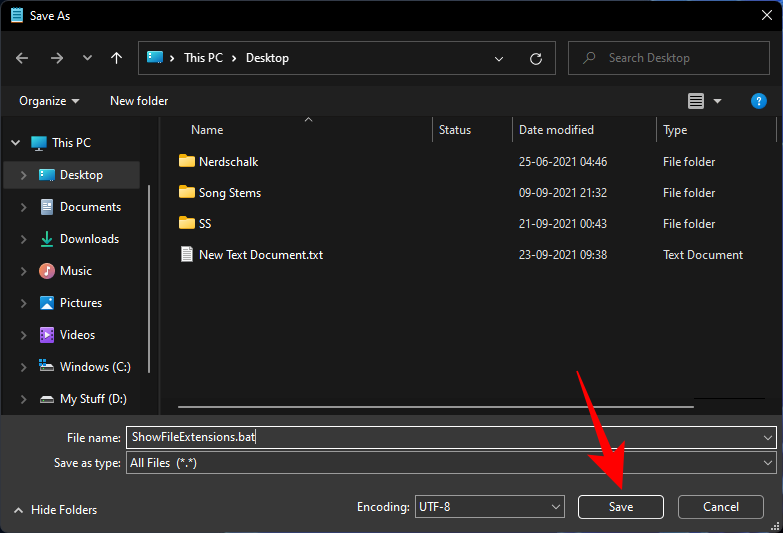783x533 pixels.
Task: Open the blue Help icon
Action: 759,101
